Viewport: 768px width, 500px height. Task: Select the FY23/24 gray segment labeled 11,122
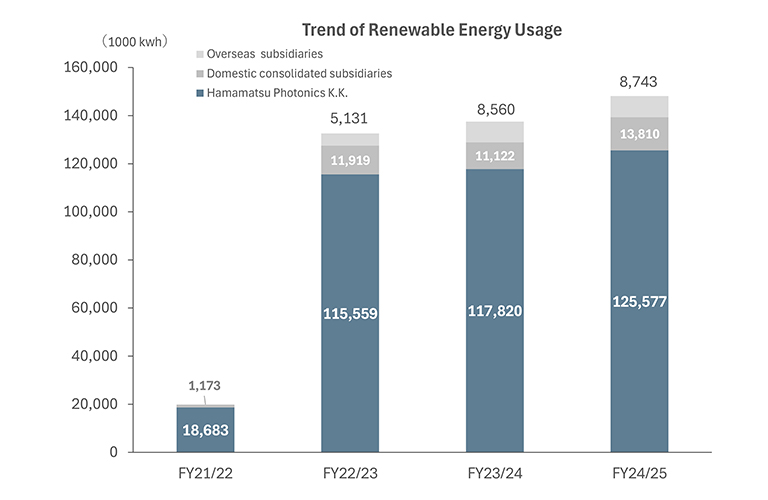tap(496, 155)
